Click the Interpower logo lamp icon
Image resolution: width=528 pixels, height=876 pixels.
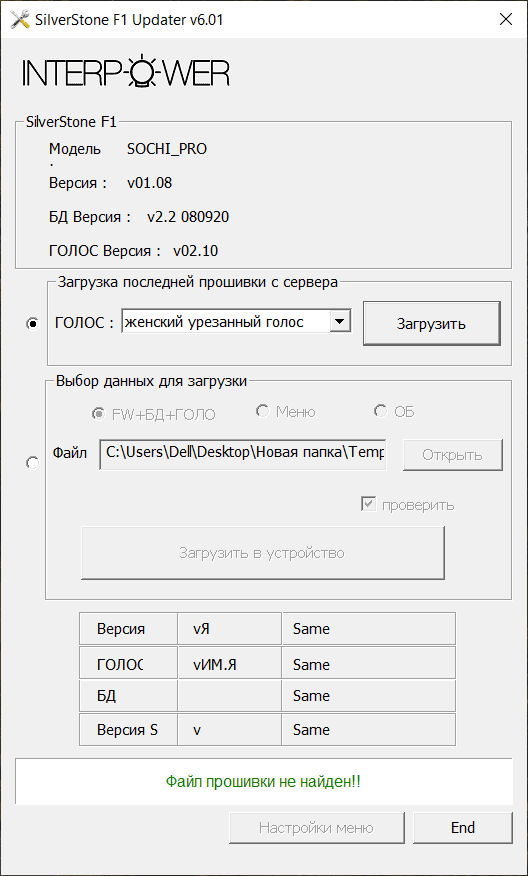tap(144, 71)
